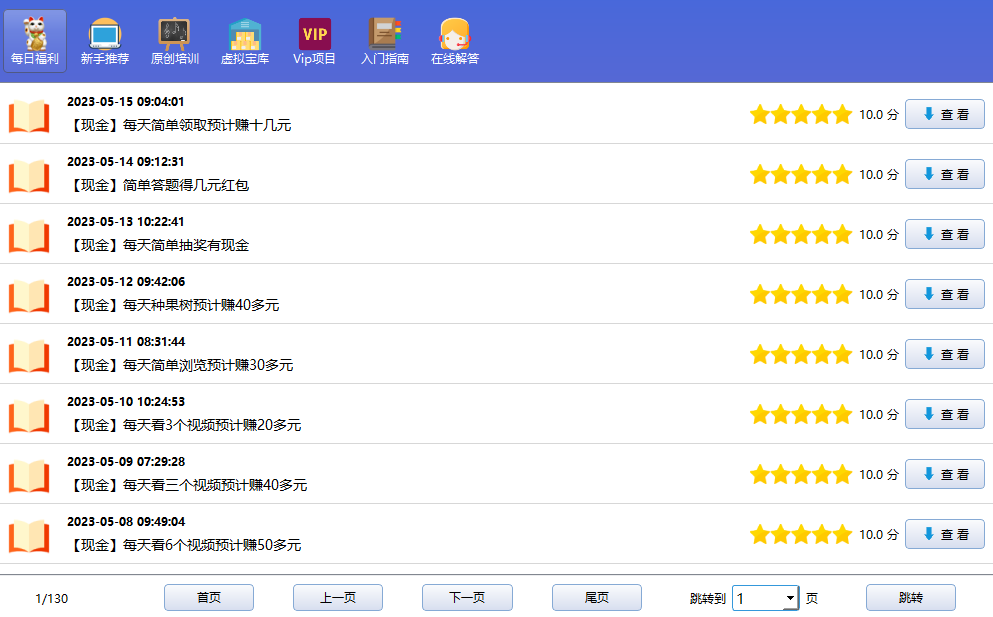The height and width of the screenshot is (617, 993).
Task: Click the timestamp 2023-05-11 08:31:44
Action: tap(126, 342)
